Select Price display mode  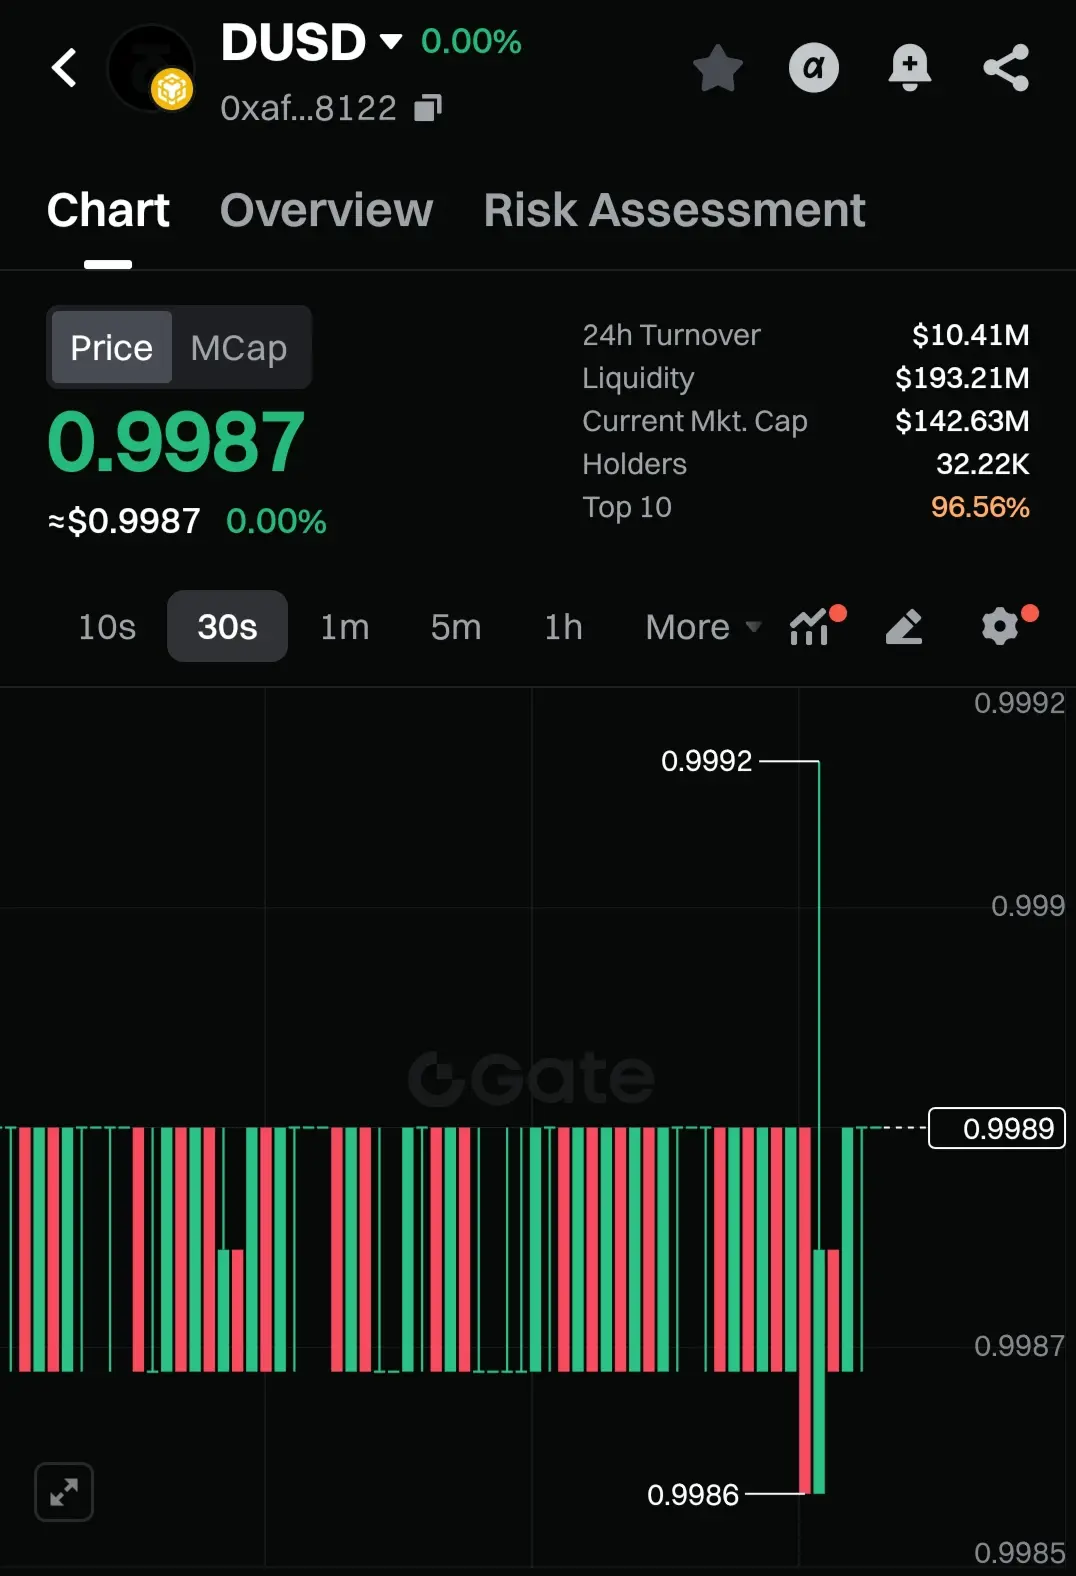click(x=111, y=348)
